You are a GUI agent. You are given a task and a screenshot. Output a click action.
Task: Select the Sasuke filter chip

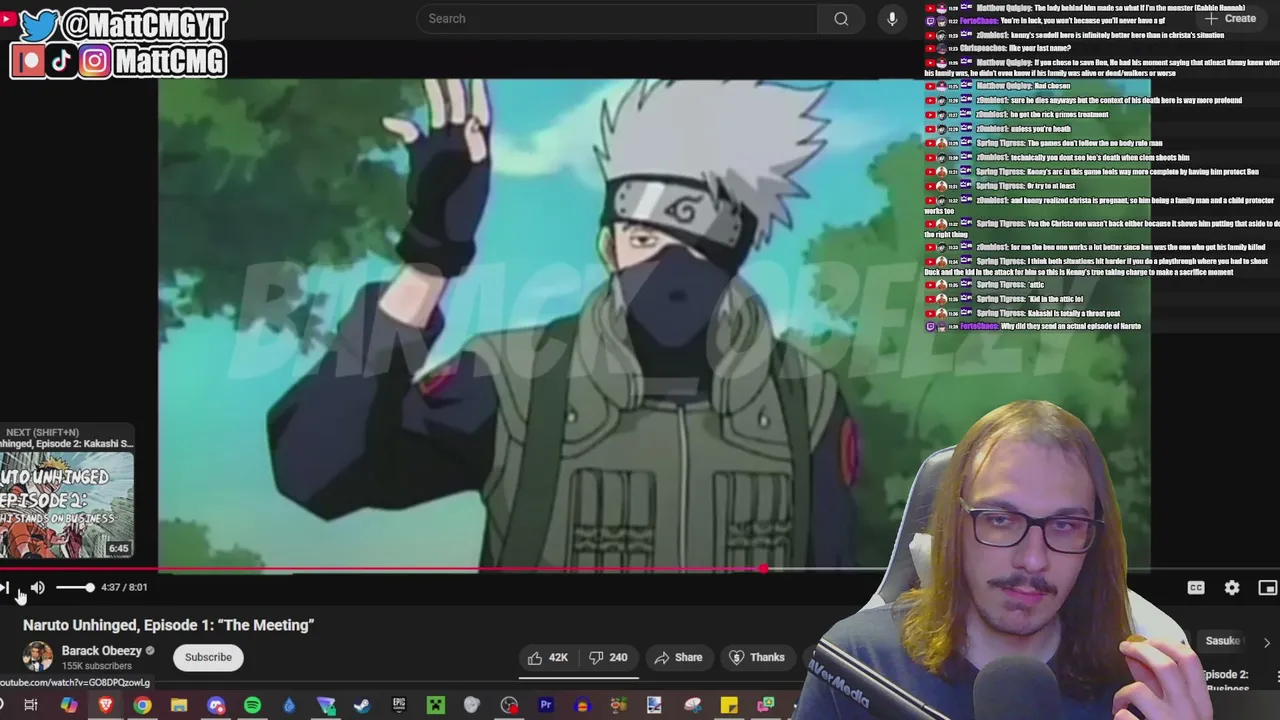point(1222,641)
